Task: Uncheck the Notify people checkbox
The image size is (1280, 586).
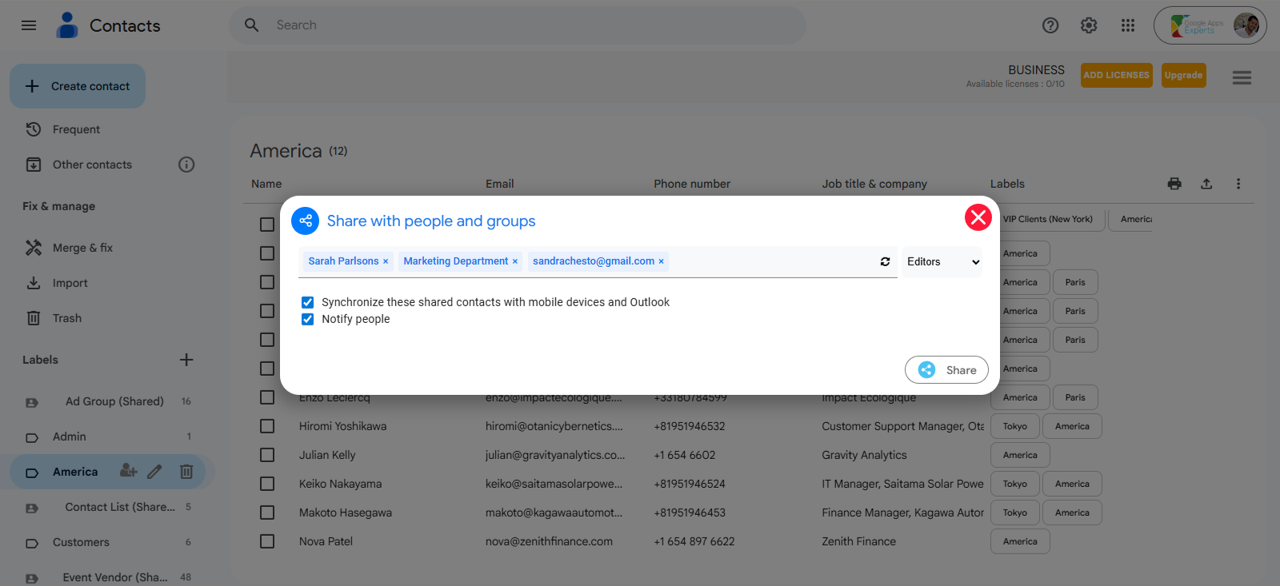Action: tap(308, 320)
